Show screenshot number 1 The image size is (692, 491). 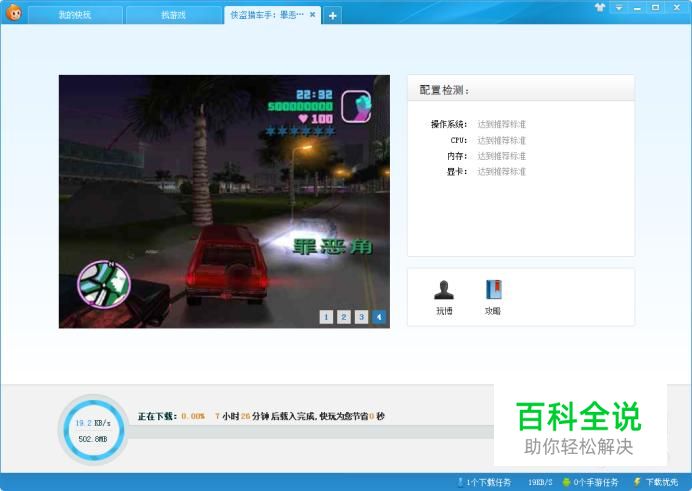pos(326,317)
